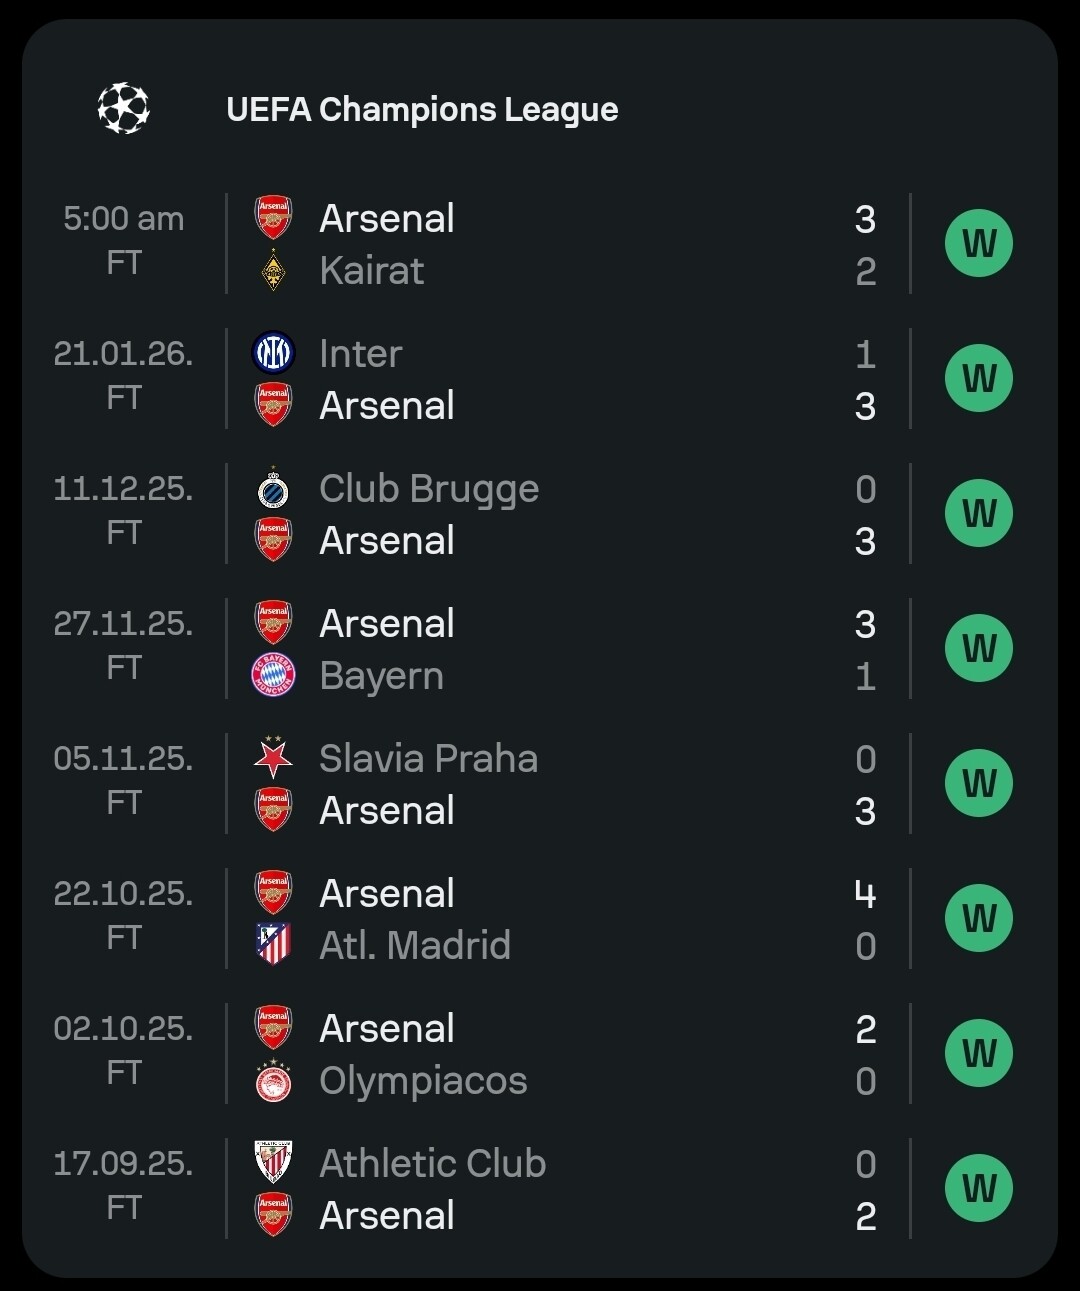Click the 4 score in Atl. Madrid match
Screen dimensions: 1080x1291
point(865,894)
